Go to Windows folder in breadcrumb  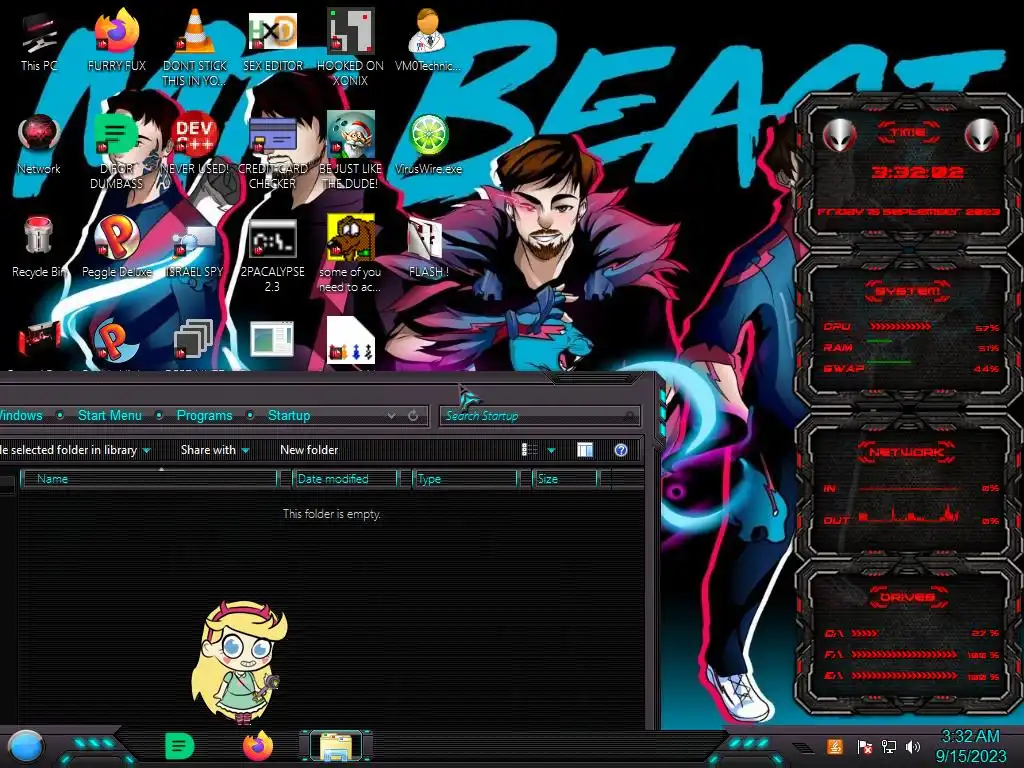[21, 415]
